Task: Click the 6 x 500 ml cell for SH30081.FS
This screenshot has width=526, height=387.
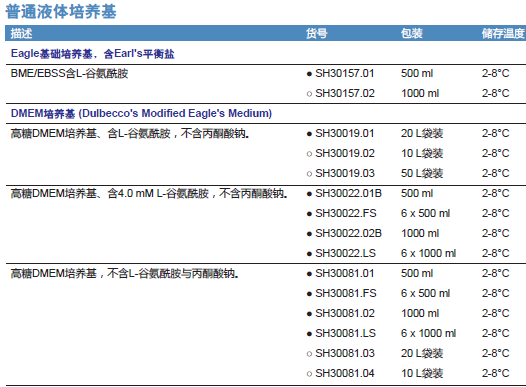Action: coord(425,293)
